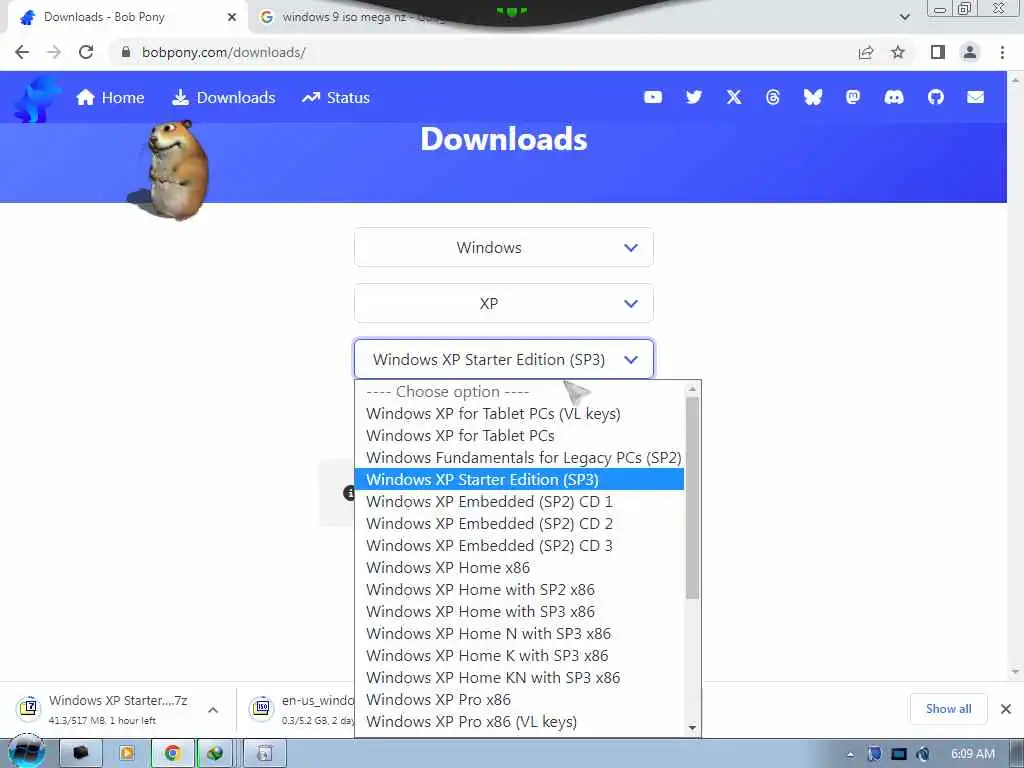Choose Windows XP Pro x86 option
This screenshot has height=768, width=1024.
point(519,699)
